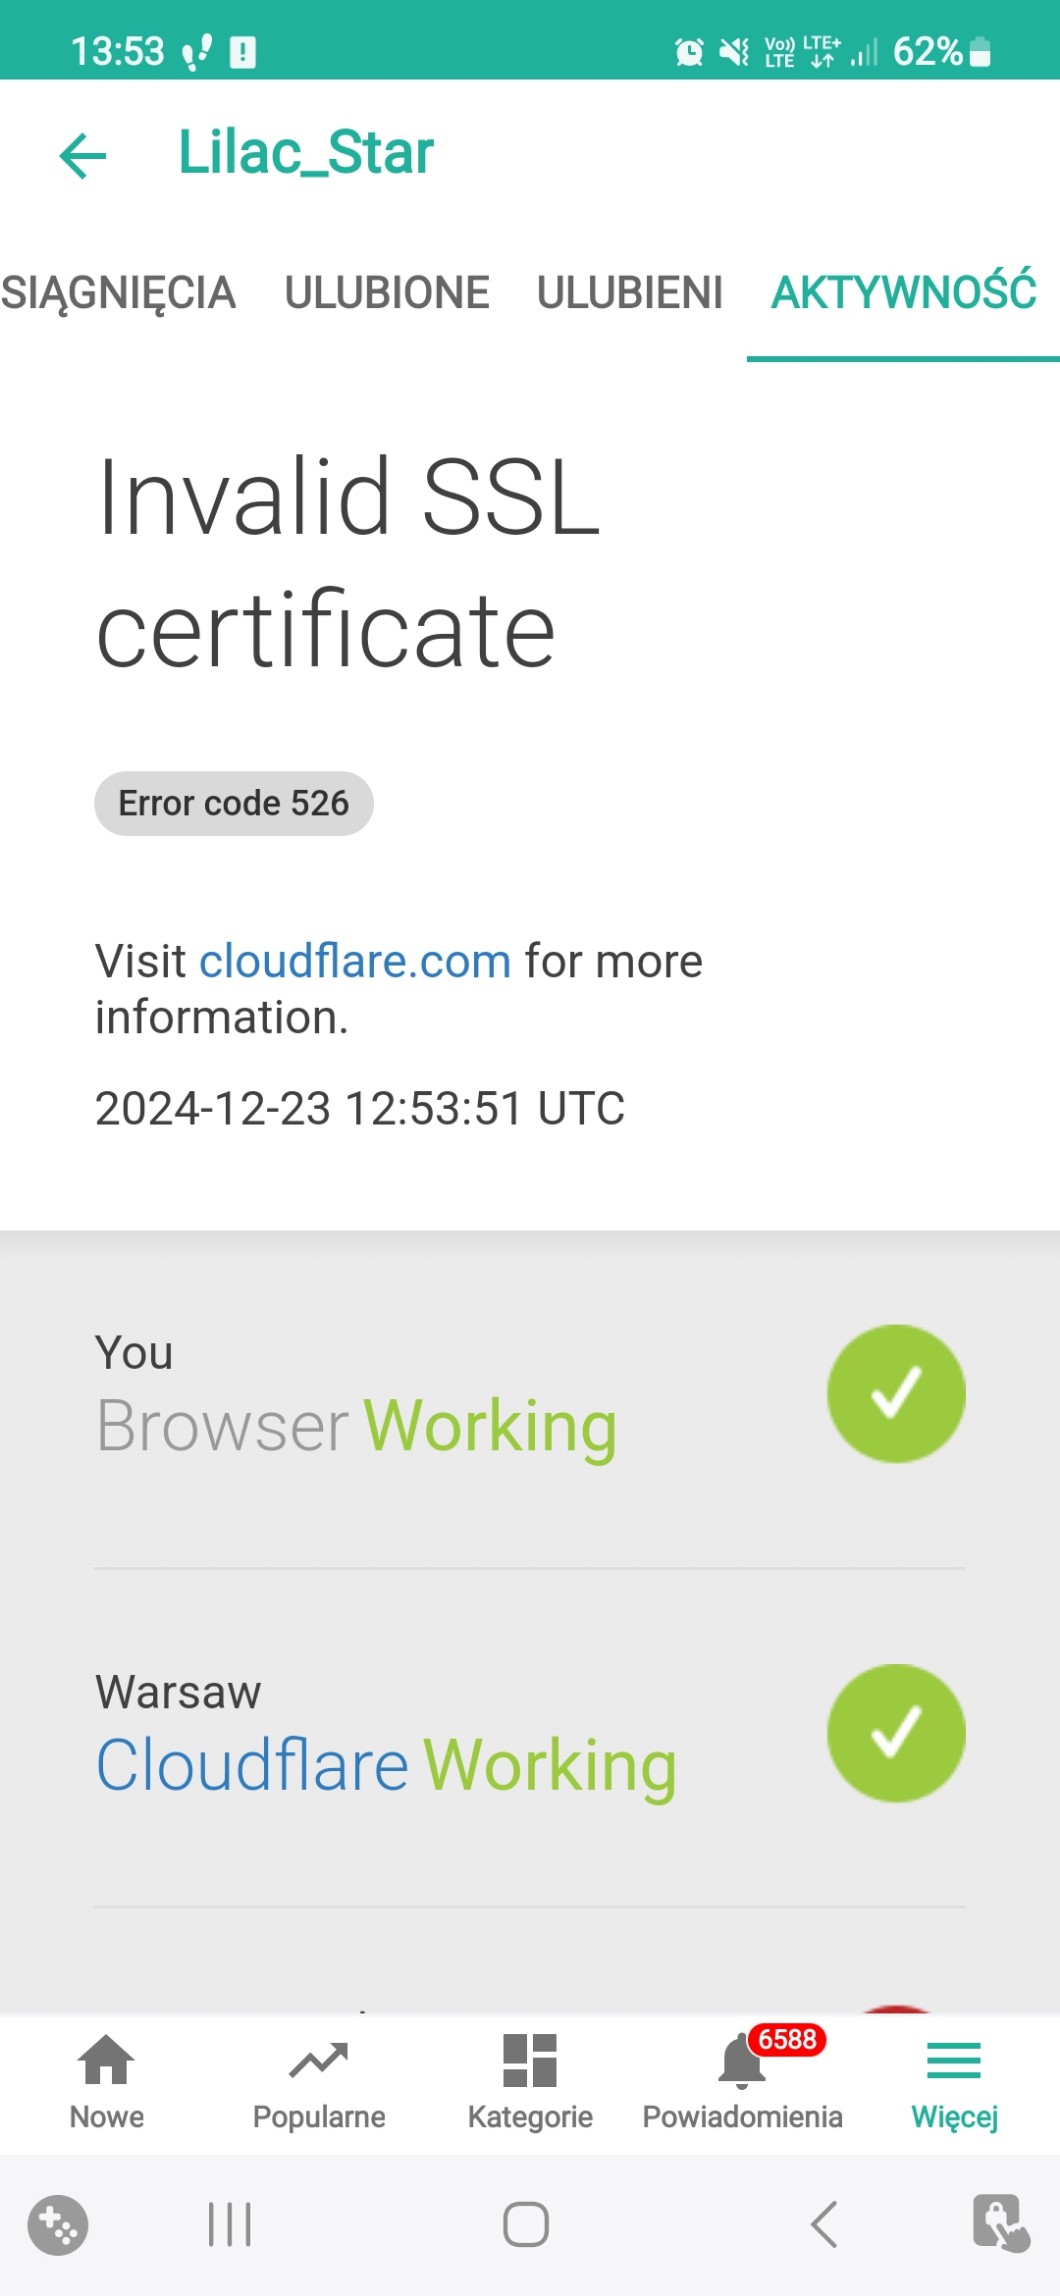Open the Powiadomienia bell icon
This screenshot has width=1060, height=2296.
click(x=742, y=2062)
